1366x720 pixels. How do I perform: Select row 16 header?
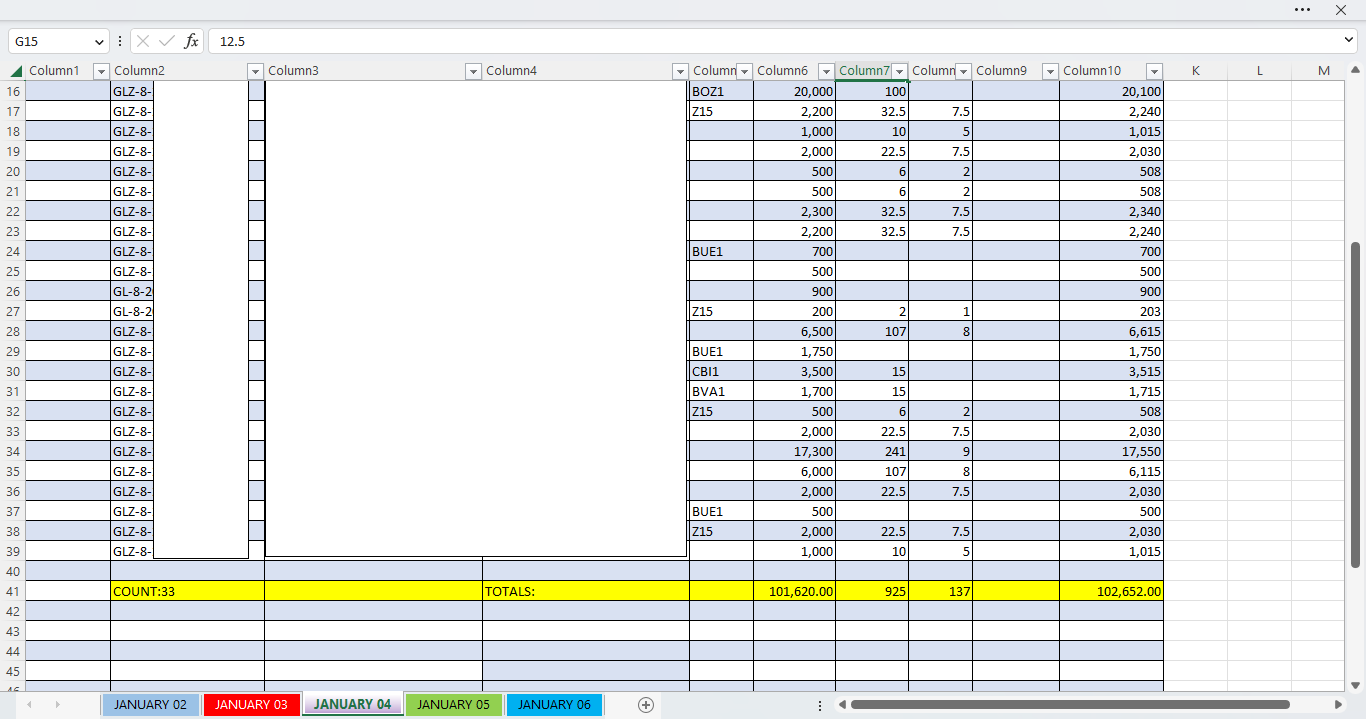point(13,91)
